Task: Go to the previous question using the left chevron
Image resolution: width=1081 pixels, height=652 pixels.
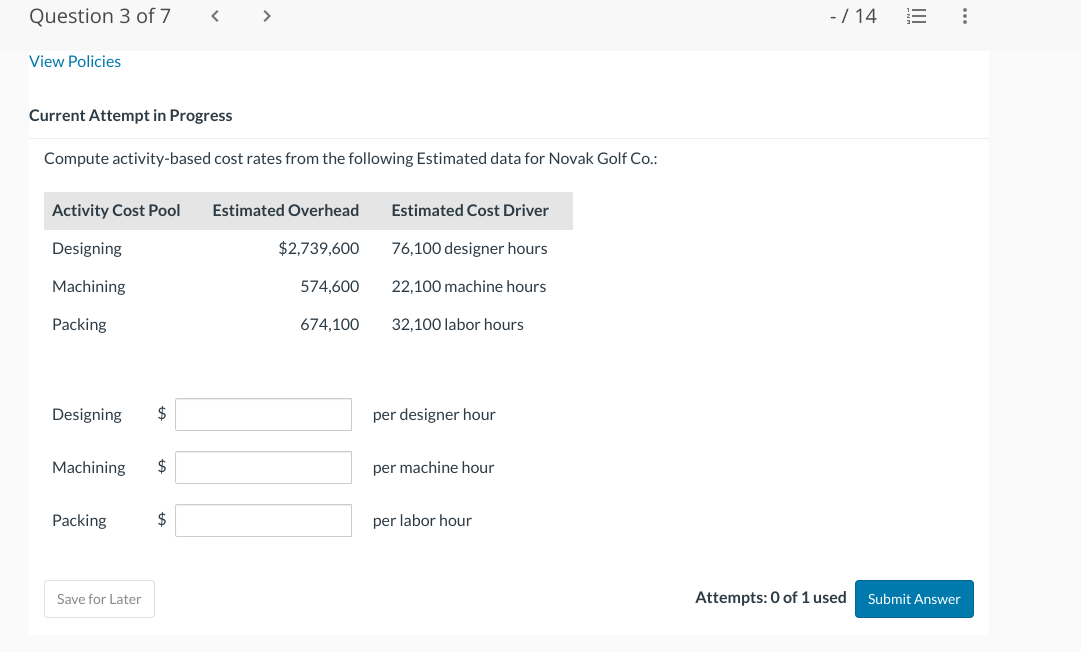Action: tap(214, 16)
